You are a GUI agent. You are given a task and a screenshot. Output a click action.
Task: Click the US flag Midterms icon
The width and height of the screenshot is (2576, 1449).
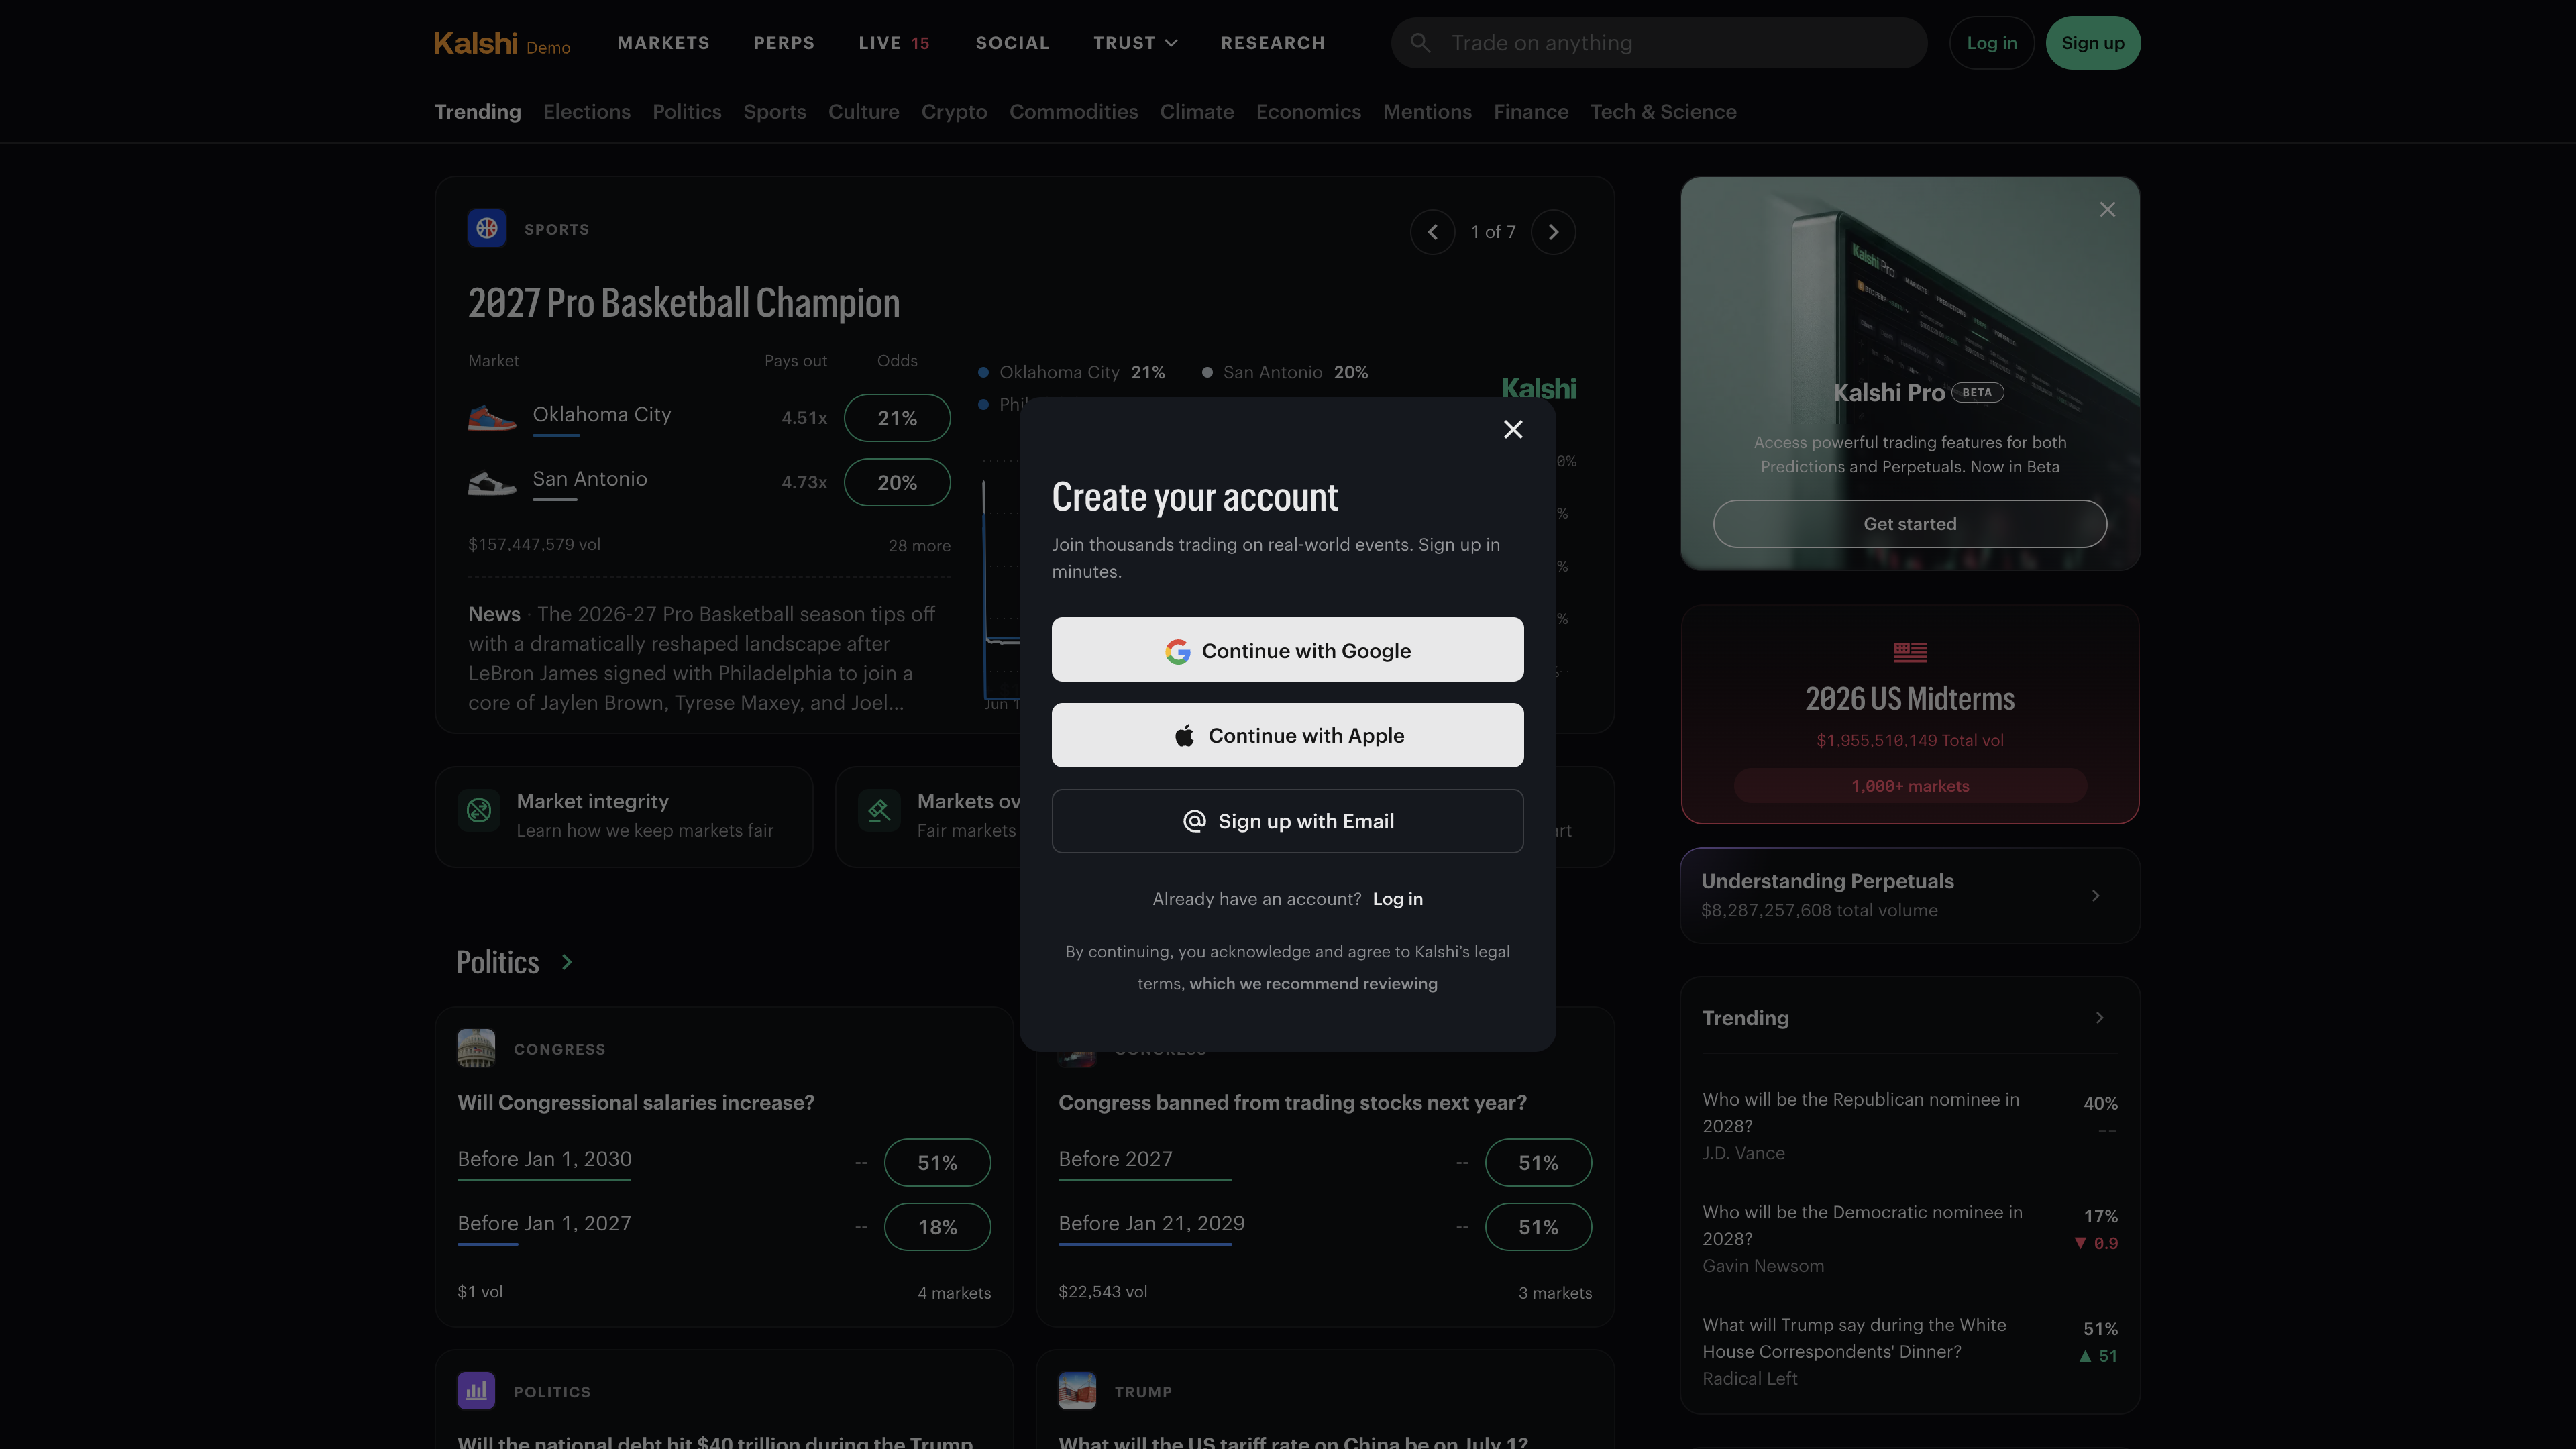point(1909,652)
